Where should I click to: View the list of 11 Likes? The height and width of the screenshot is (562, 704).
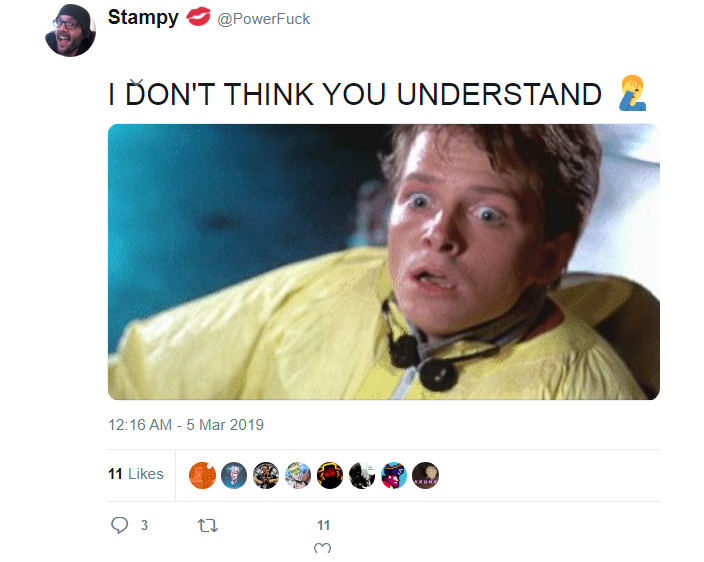(136, 474)
